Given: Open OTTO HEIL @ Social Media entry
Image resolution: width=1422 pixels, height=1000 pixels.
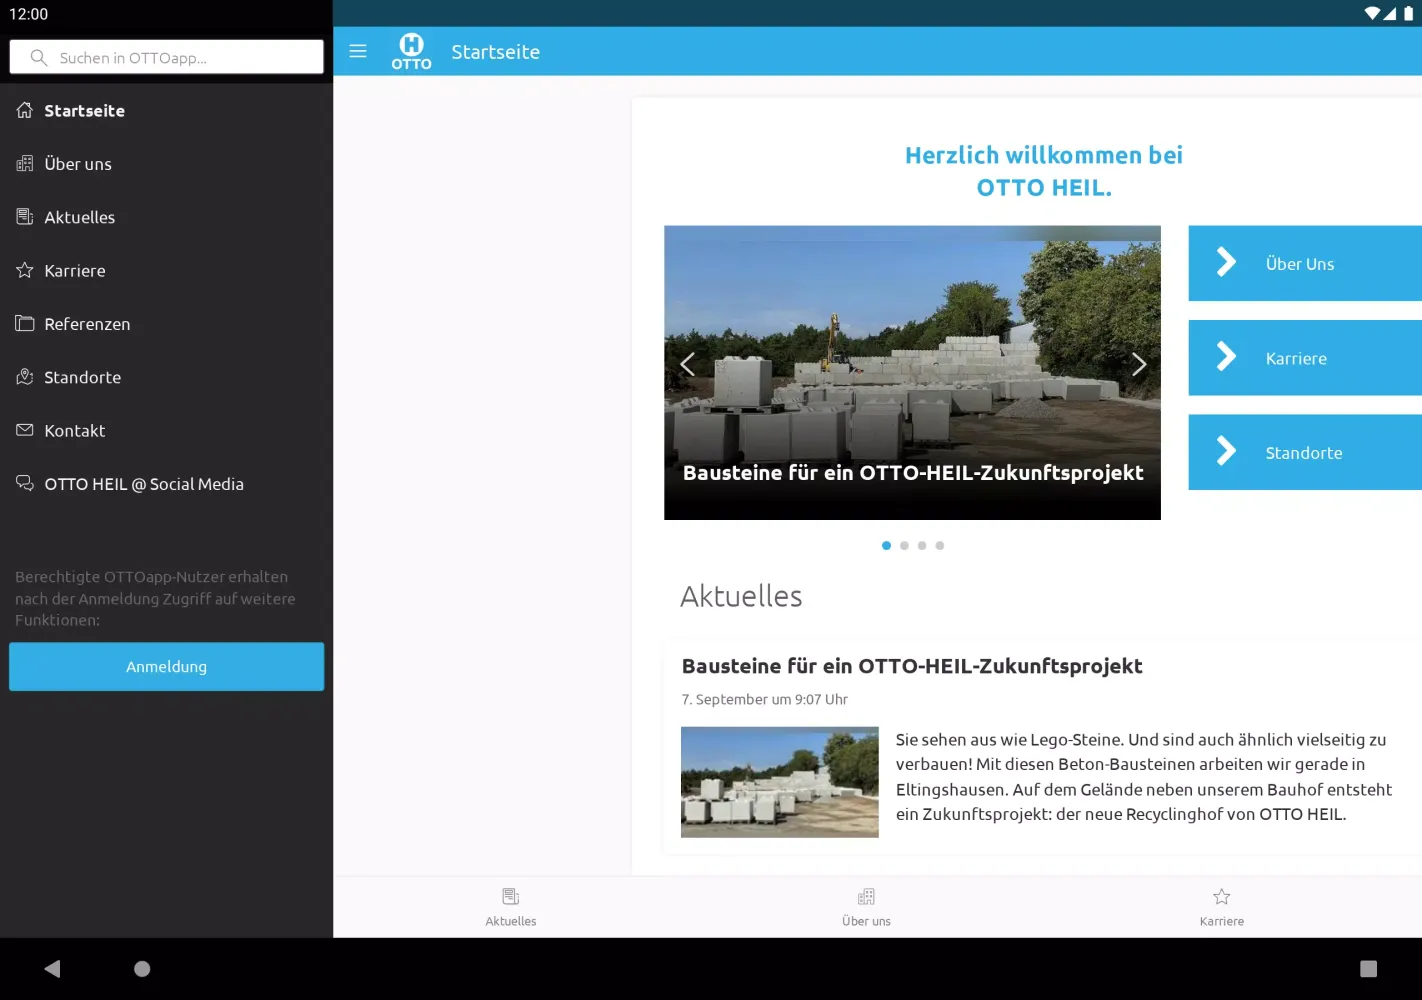Looking at the screenshot, I should point(166,483).
